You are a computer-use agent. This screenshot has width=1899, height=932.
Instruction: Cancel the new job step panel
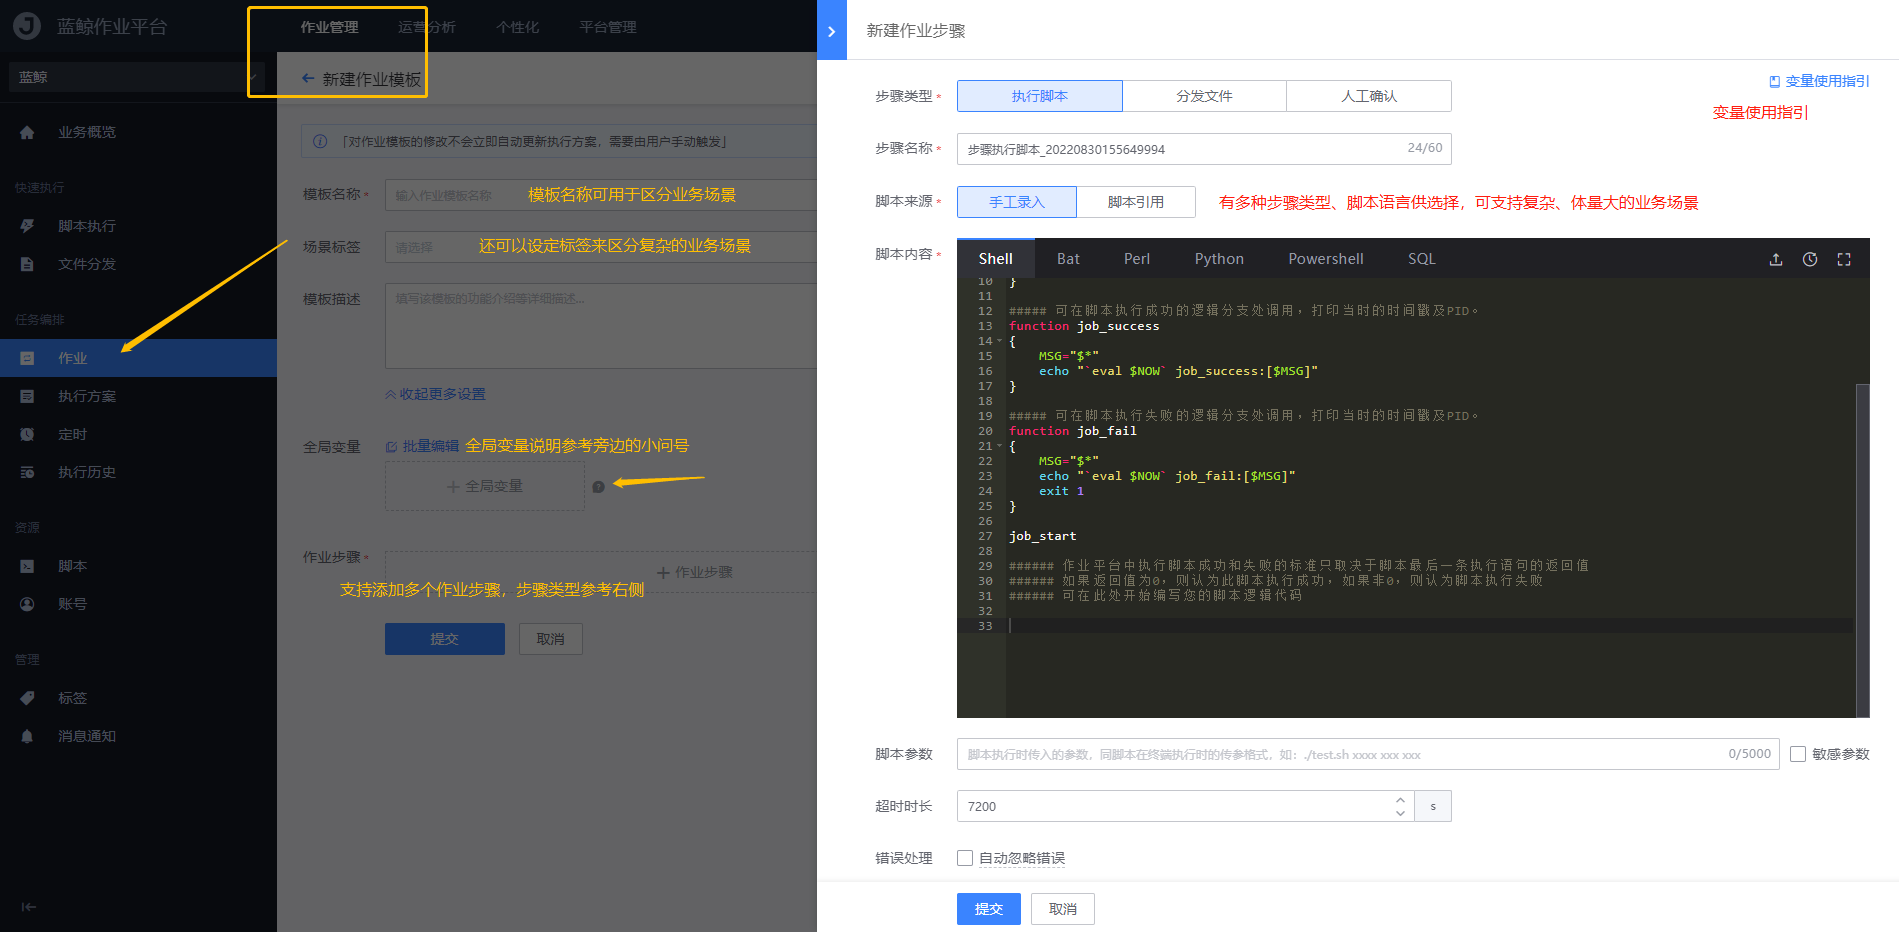1063,909
